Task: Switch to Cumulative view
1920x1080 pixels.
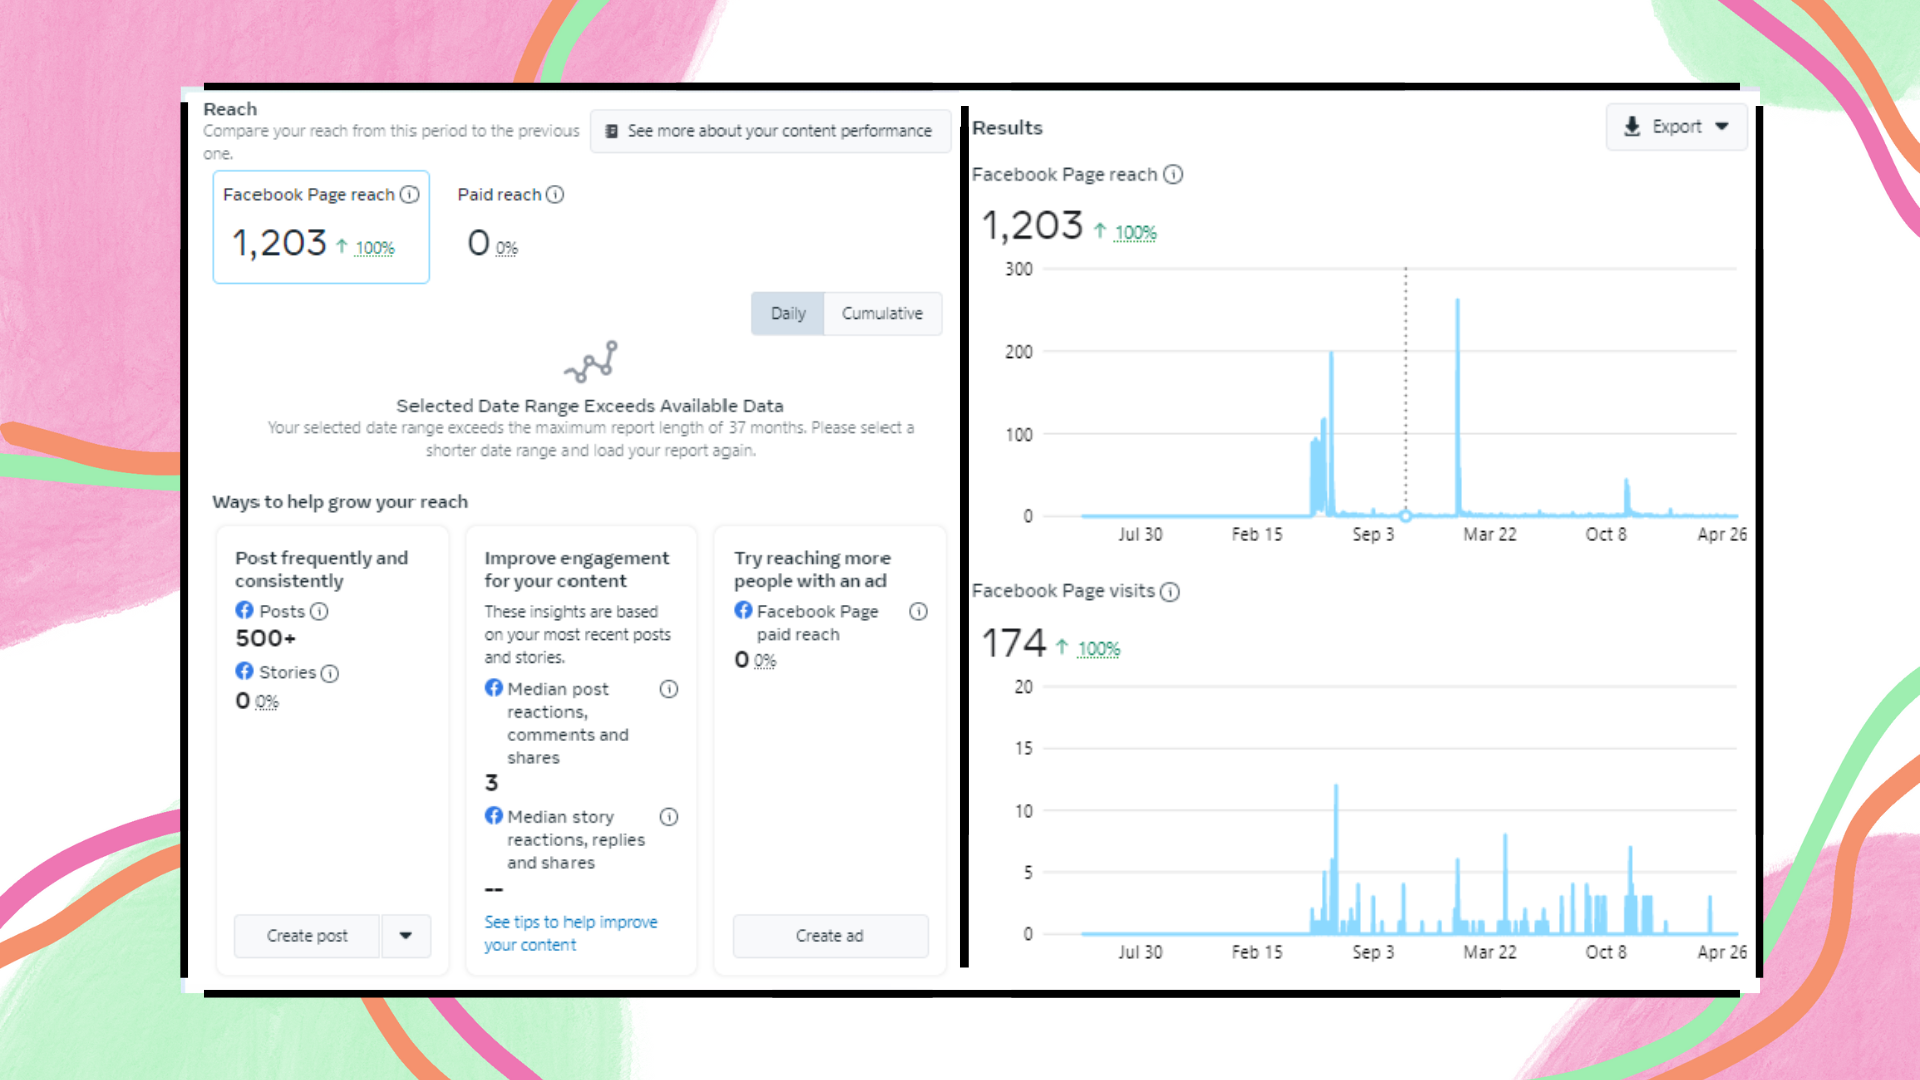Action: coord(882,314)
